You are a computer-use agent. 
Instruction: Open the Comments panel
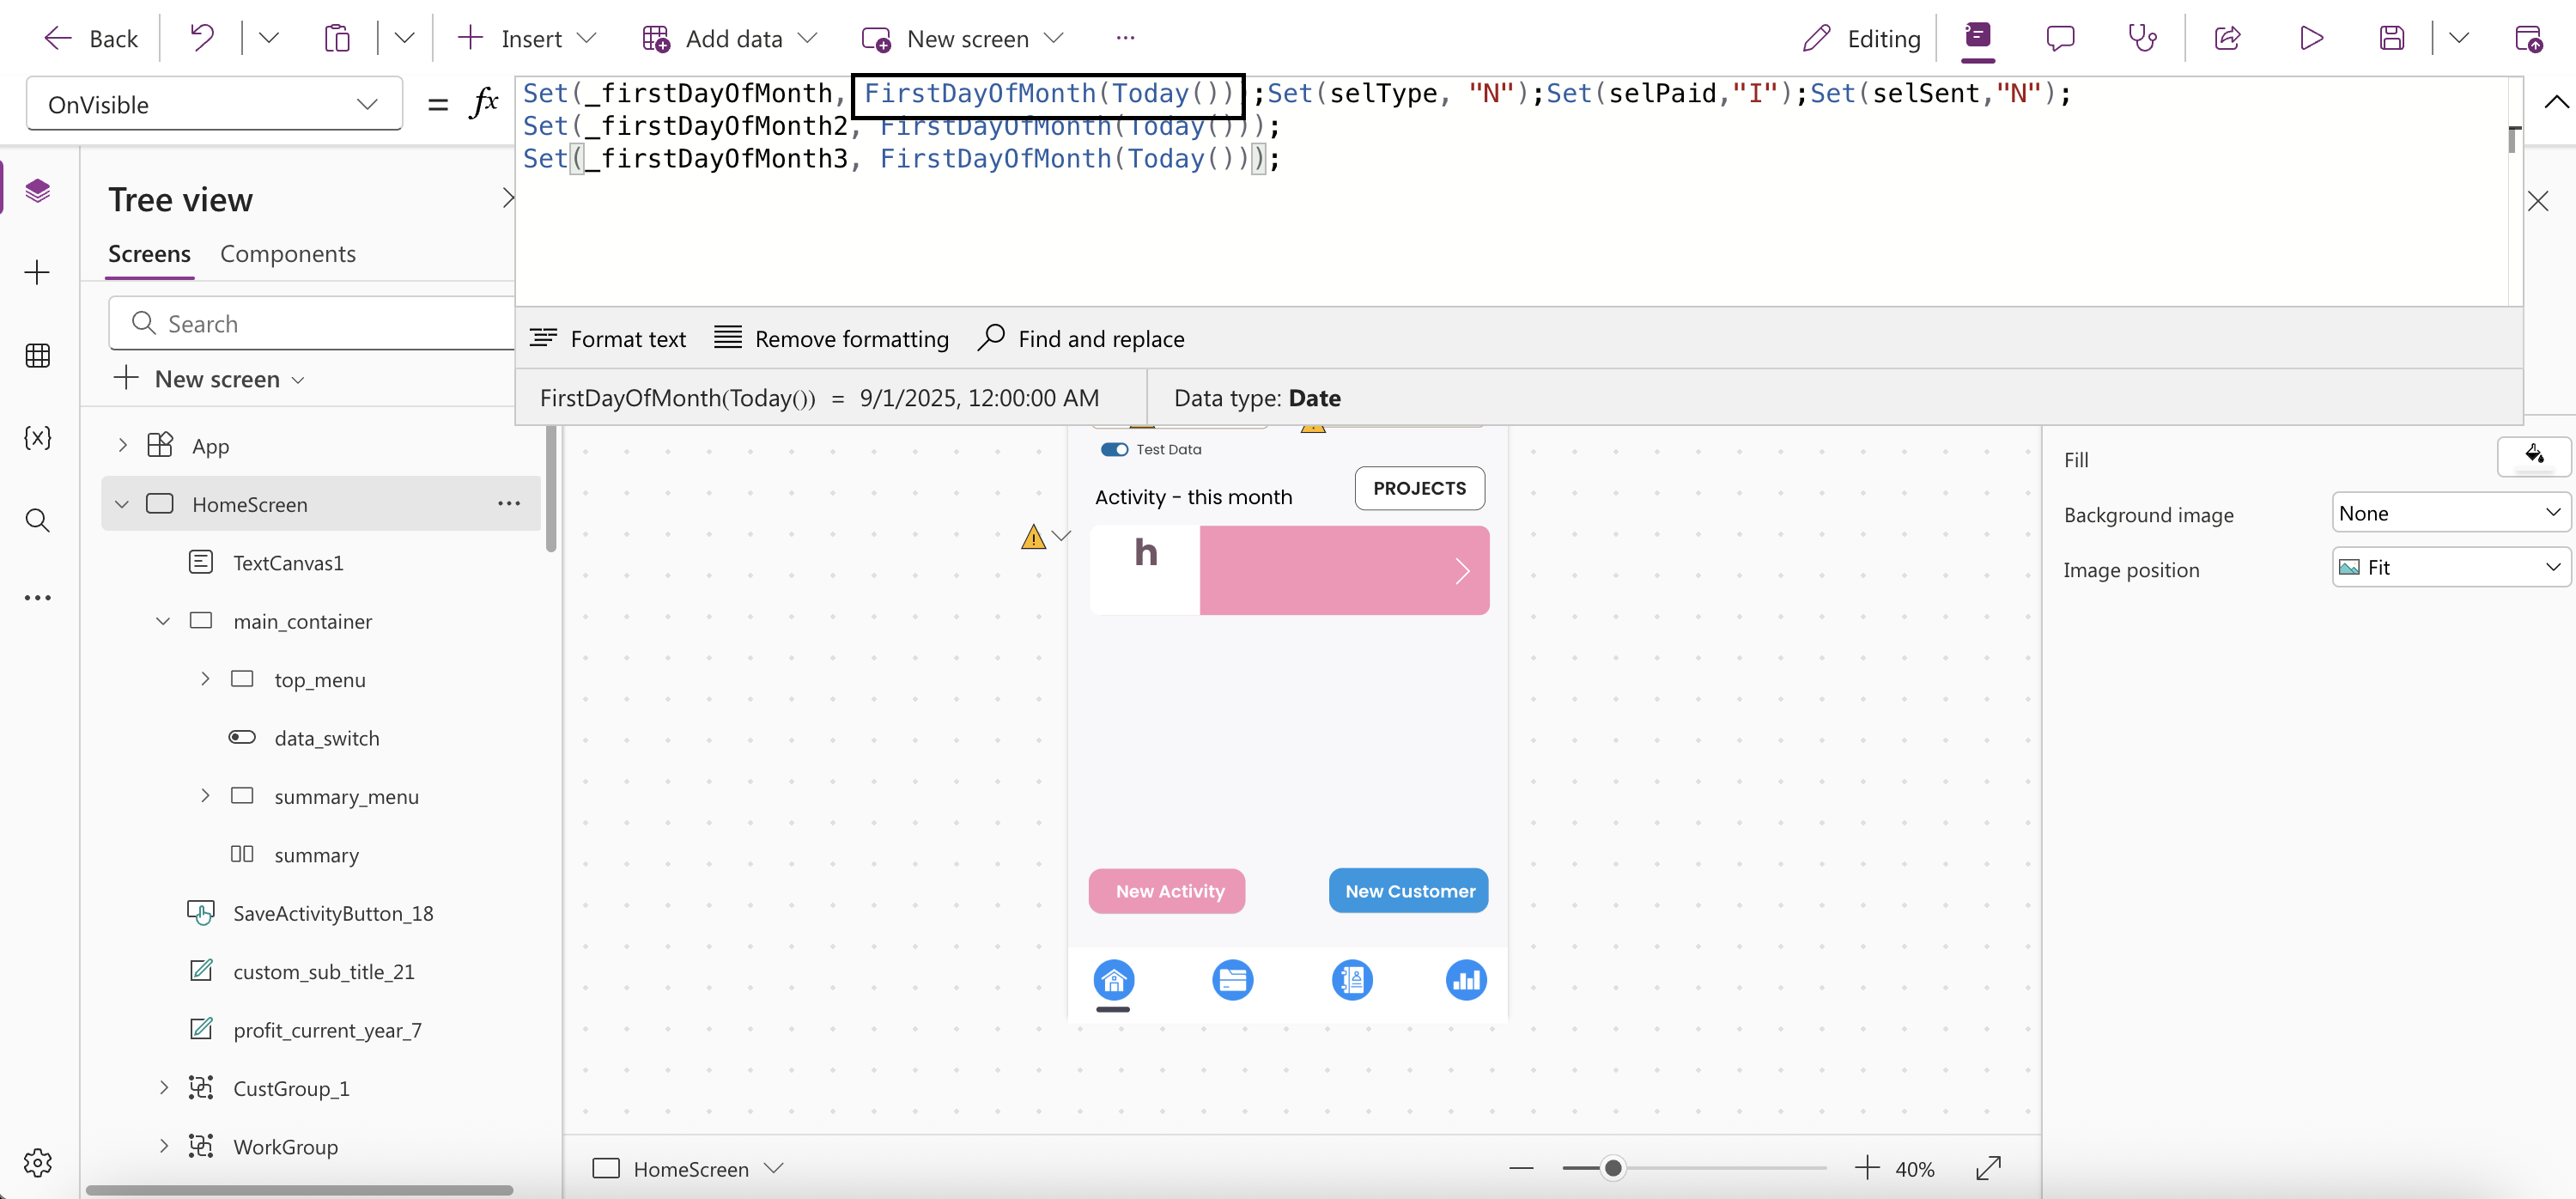[2062, 38]
